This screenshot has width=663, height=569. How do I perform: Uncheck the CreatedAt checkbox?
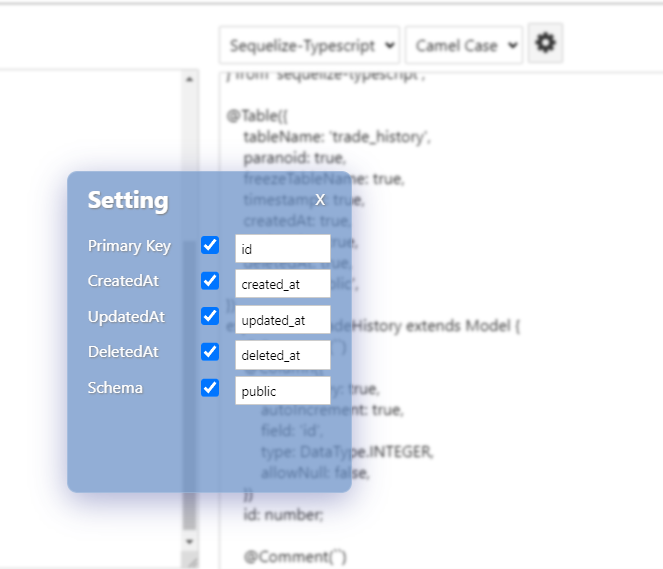coord(210,281)
